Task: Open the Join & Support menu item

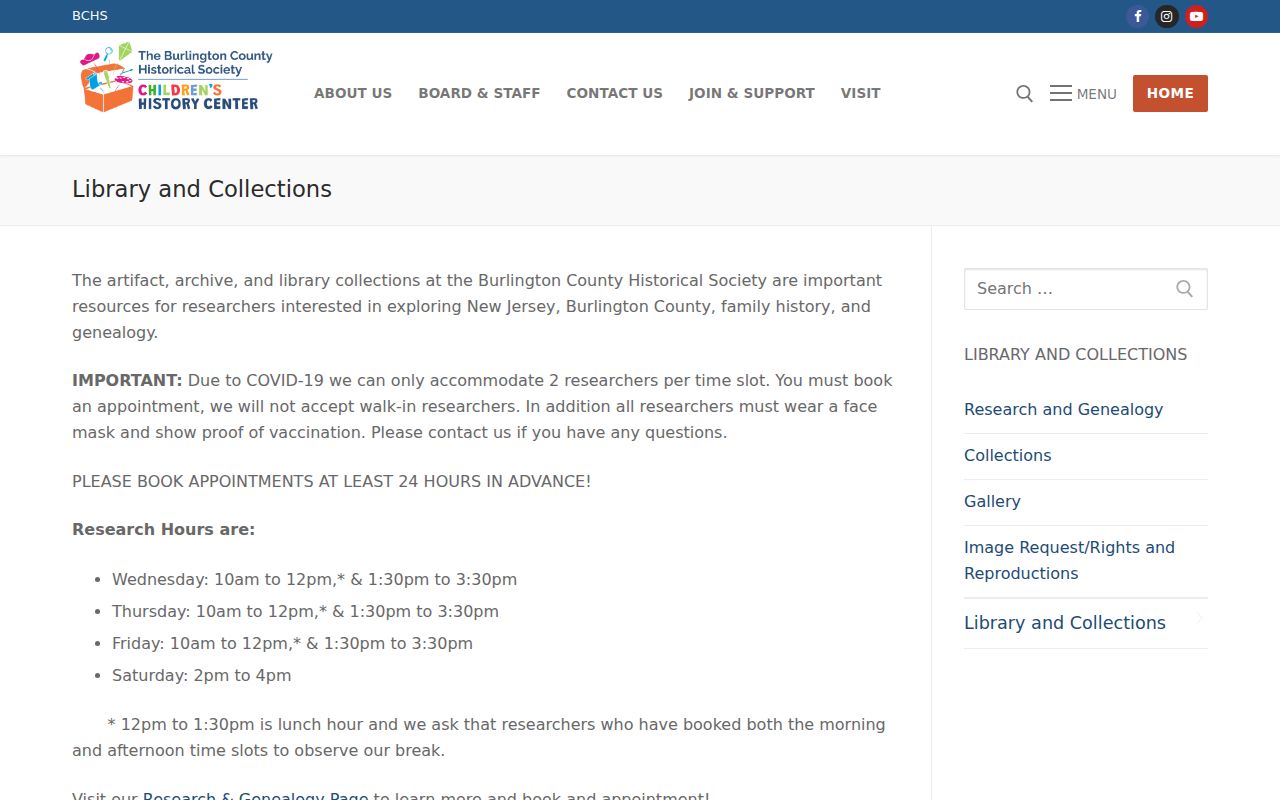Action: coord(751,93)
